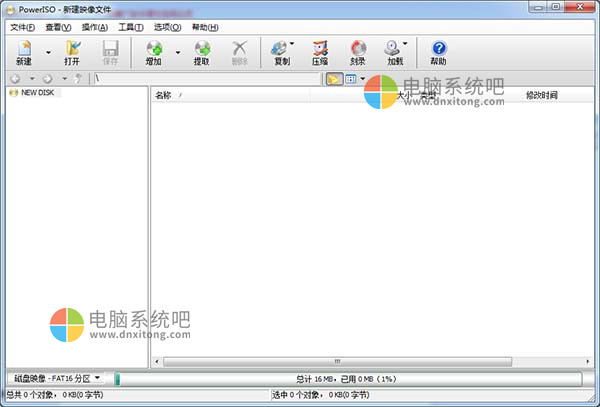This screenshot has width=600, height=407.
Task: Open the 操作(A) menu
Action: 95,27
